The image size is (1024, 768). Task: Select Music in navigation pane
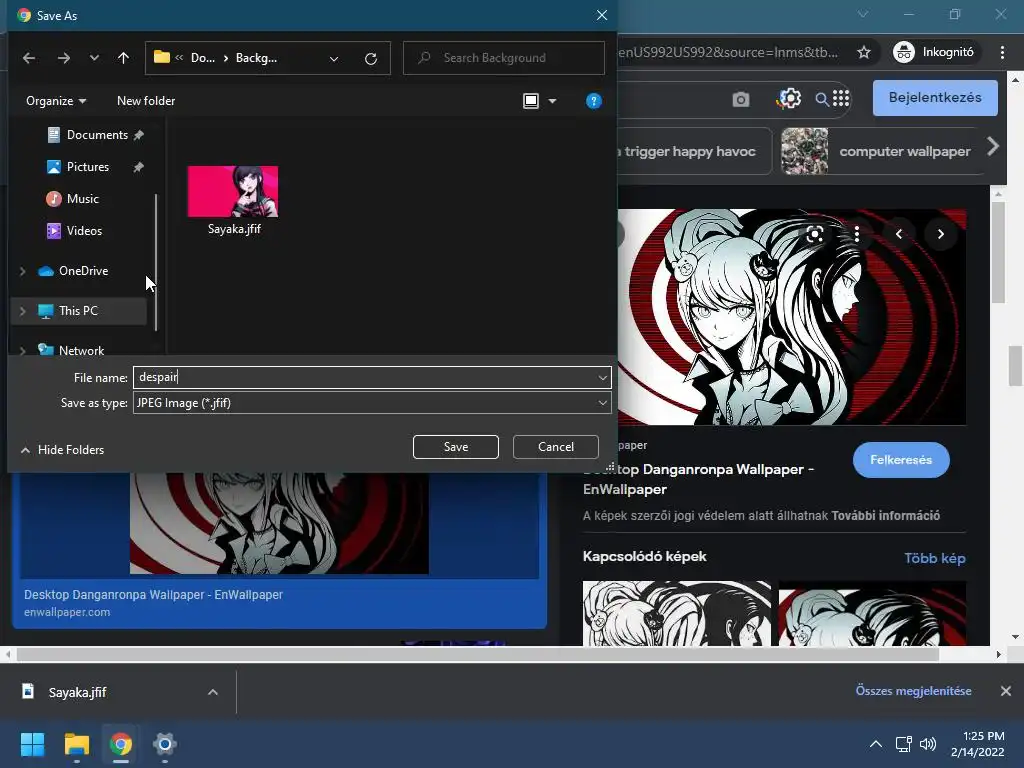click(x=82, y=199)
